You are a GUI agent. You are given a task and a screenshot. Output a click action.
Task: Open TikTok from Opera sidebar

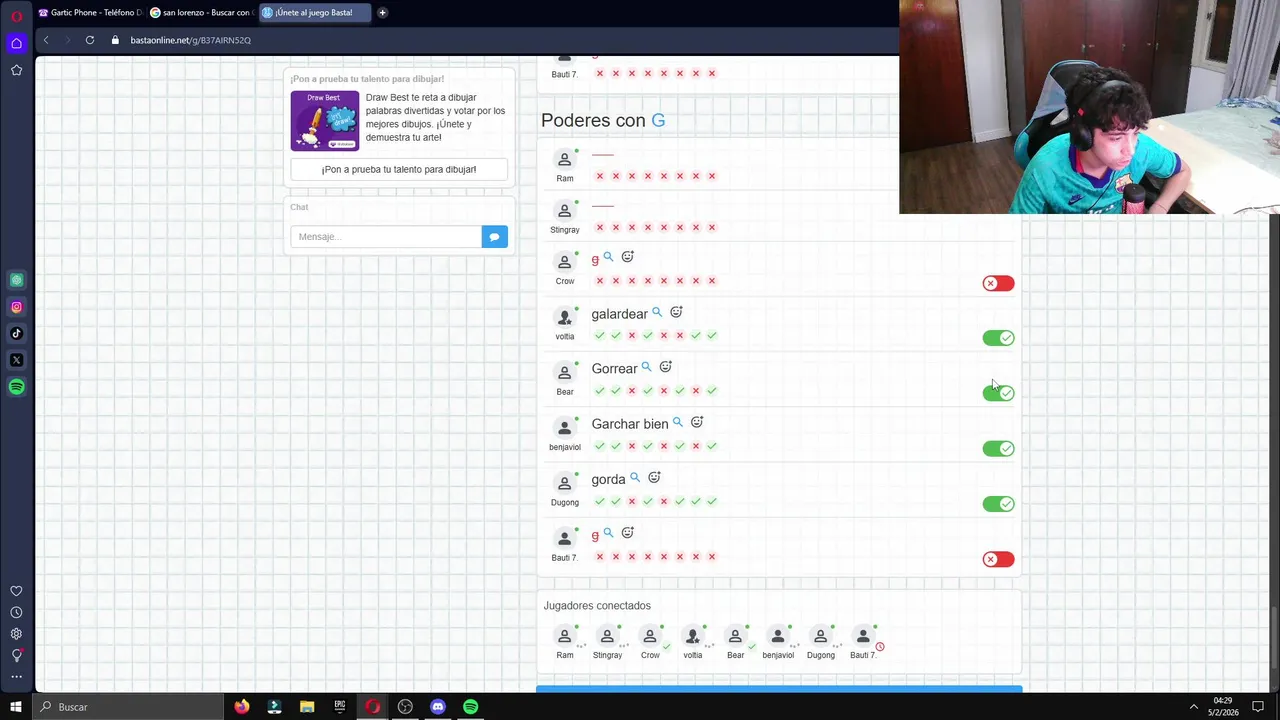tap(16, 333)
